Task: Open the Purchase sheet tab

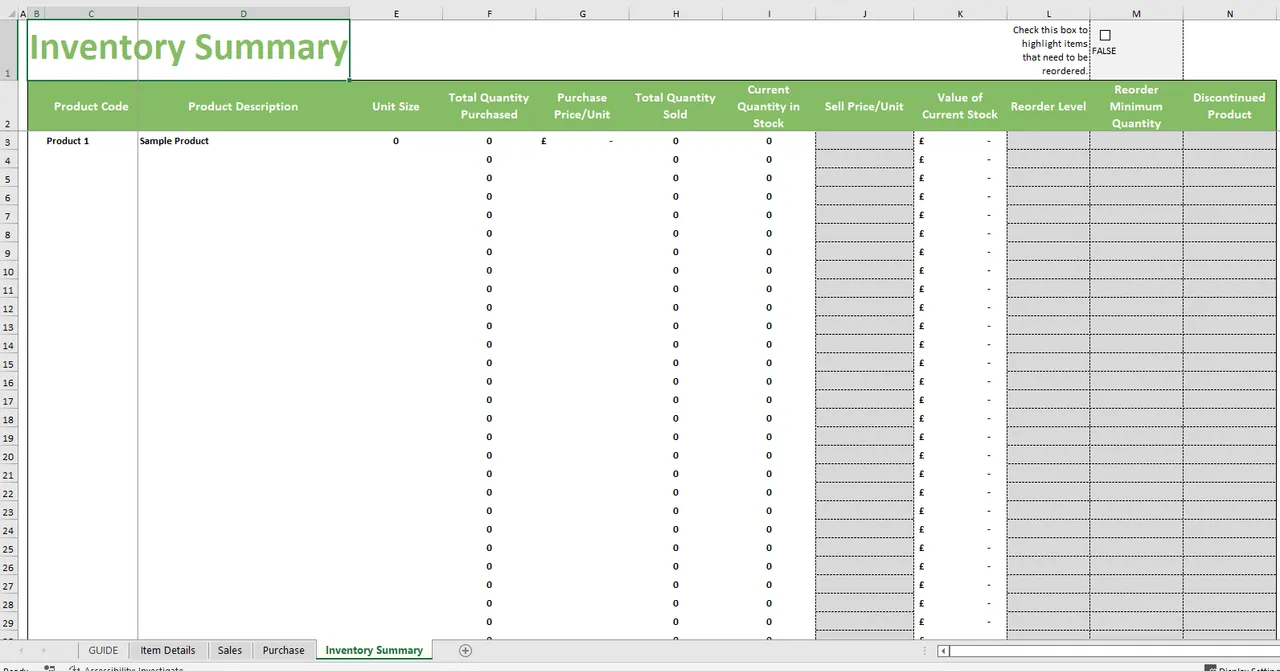Action: (x=283, y=650)
